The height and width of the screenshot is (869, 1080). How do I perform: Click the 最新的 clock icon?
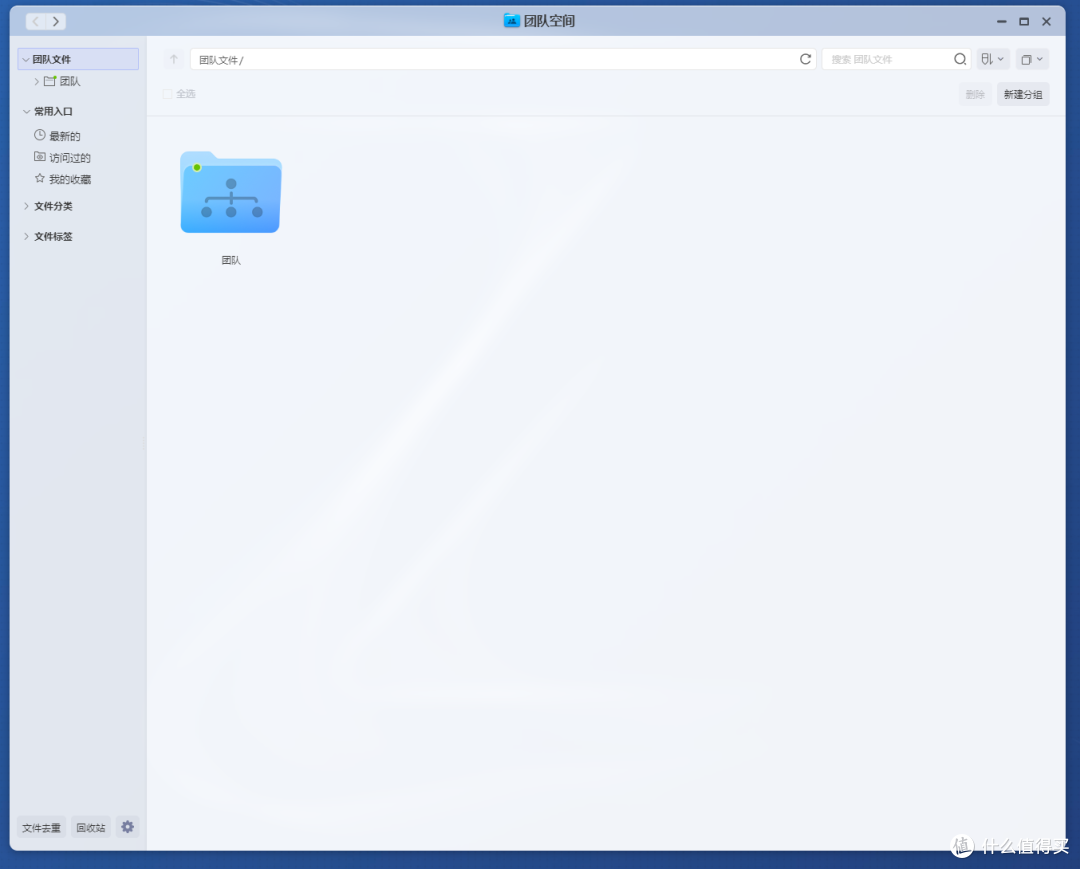coord(40,135)
